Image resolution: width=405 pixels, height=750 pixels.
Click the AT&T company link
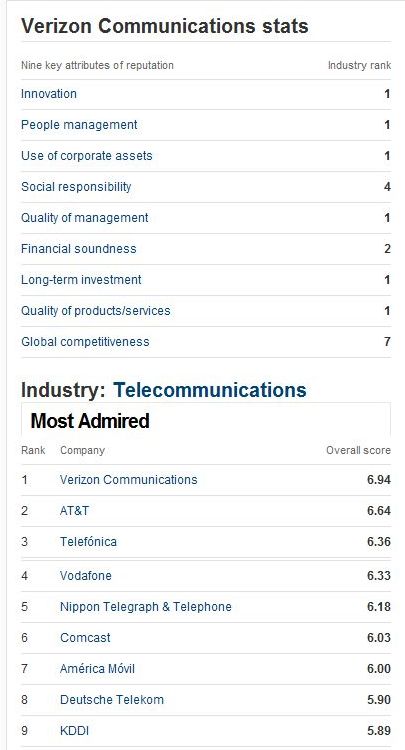75,511
